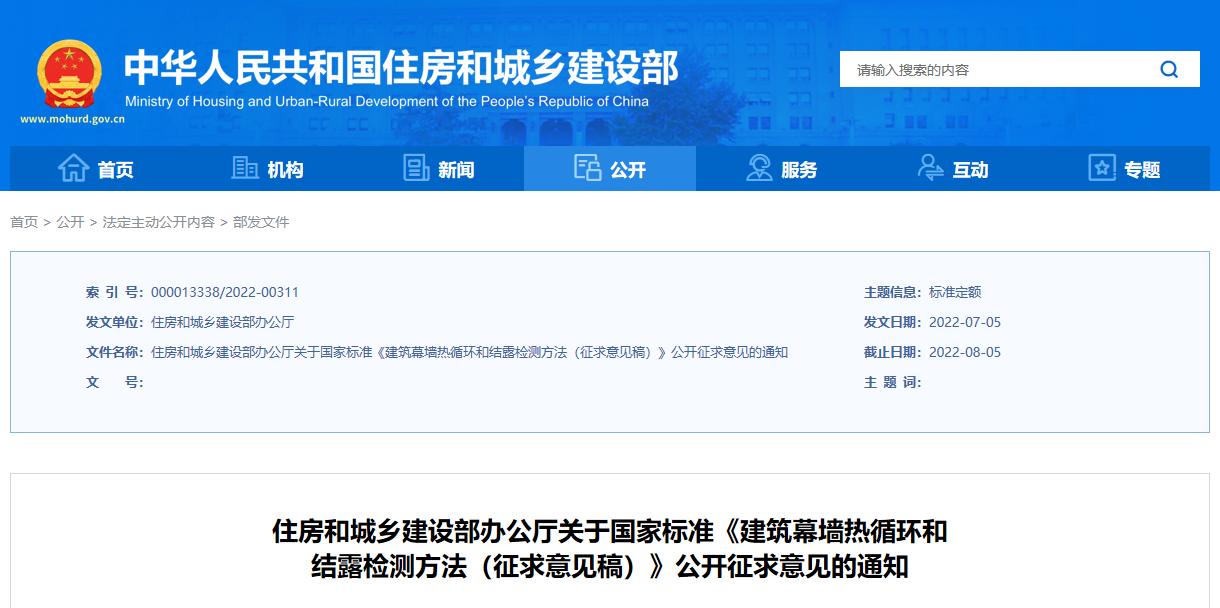Click the newspaper icon beside 新闻
The width and height of the screenshot is (1220, 608).
pos(416,168)
